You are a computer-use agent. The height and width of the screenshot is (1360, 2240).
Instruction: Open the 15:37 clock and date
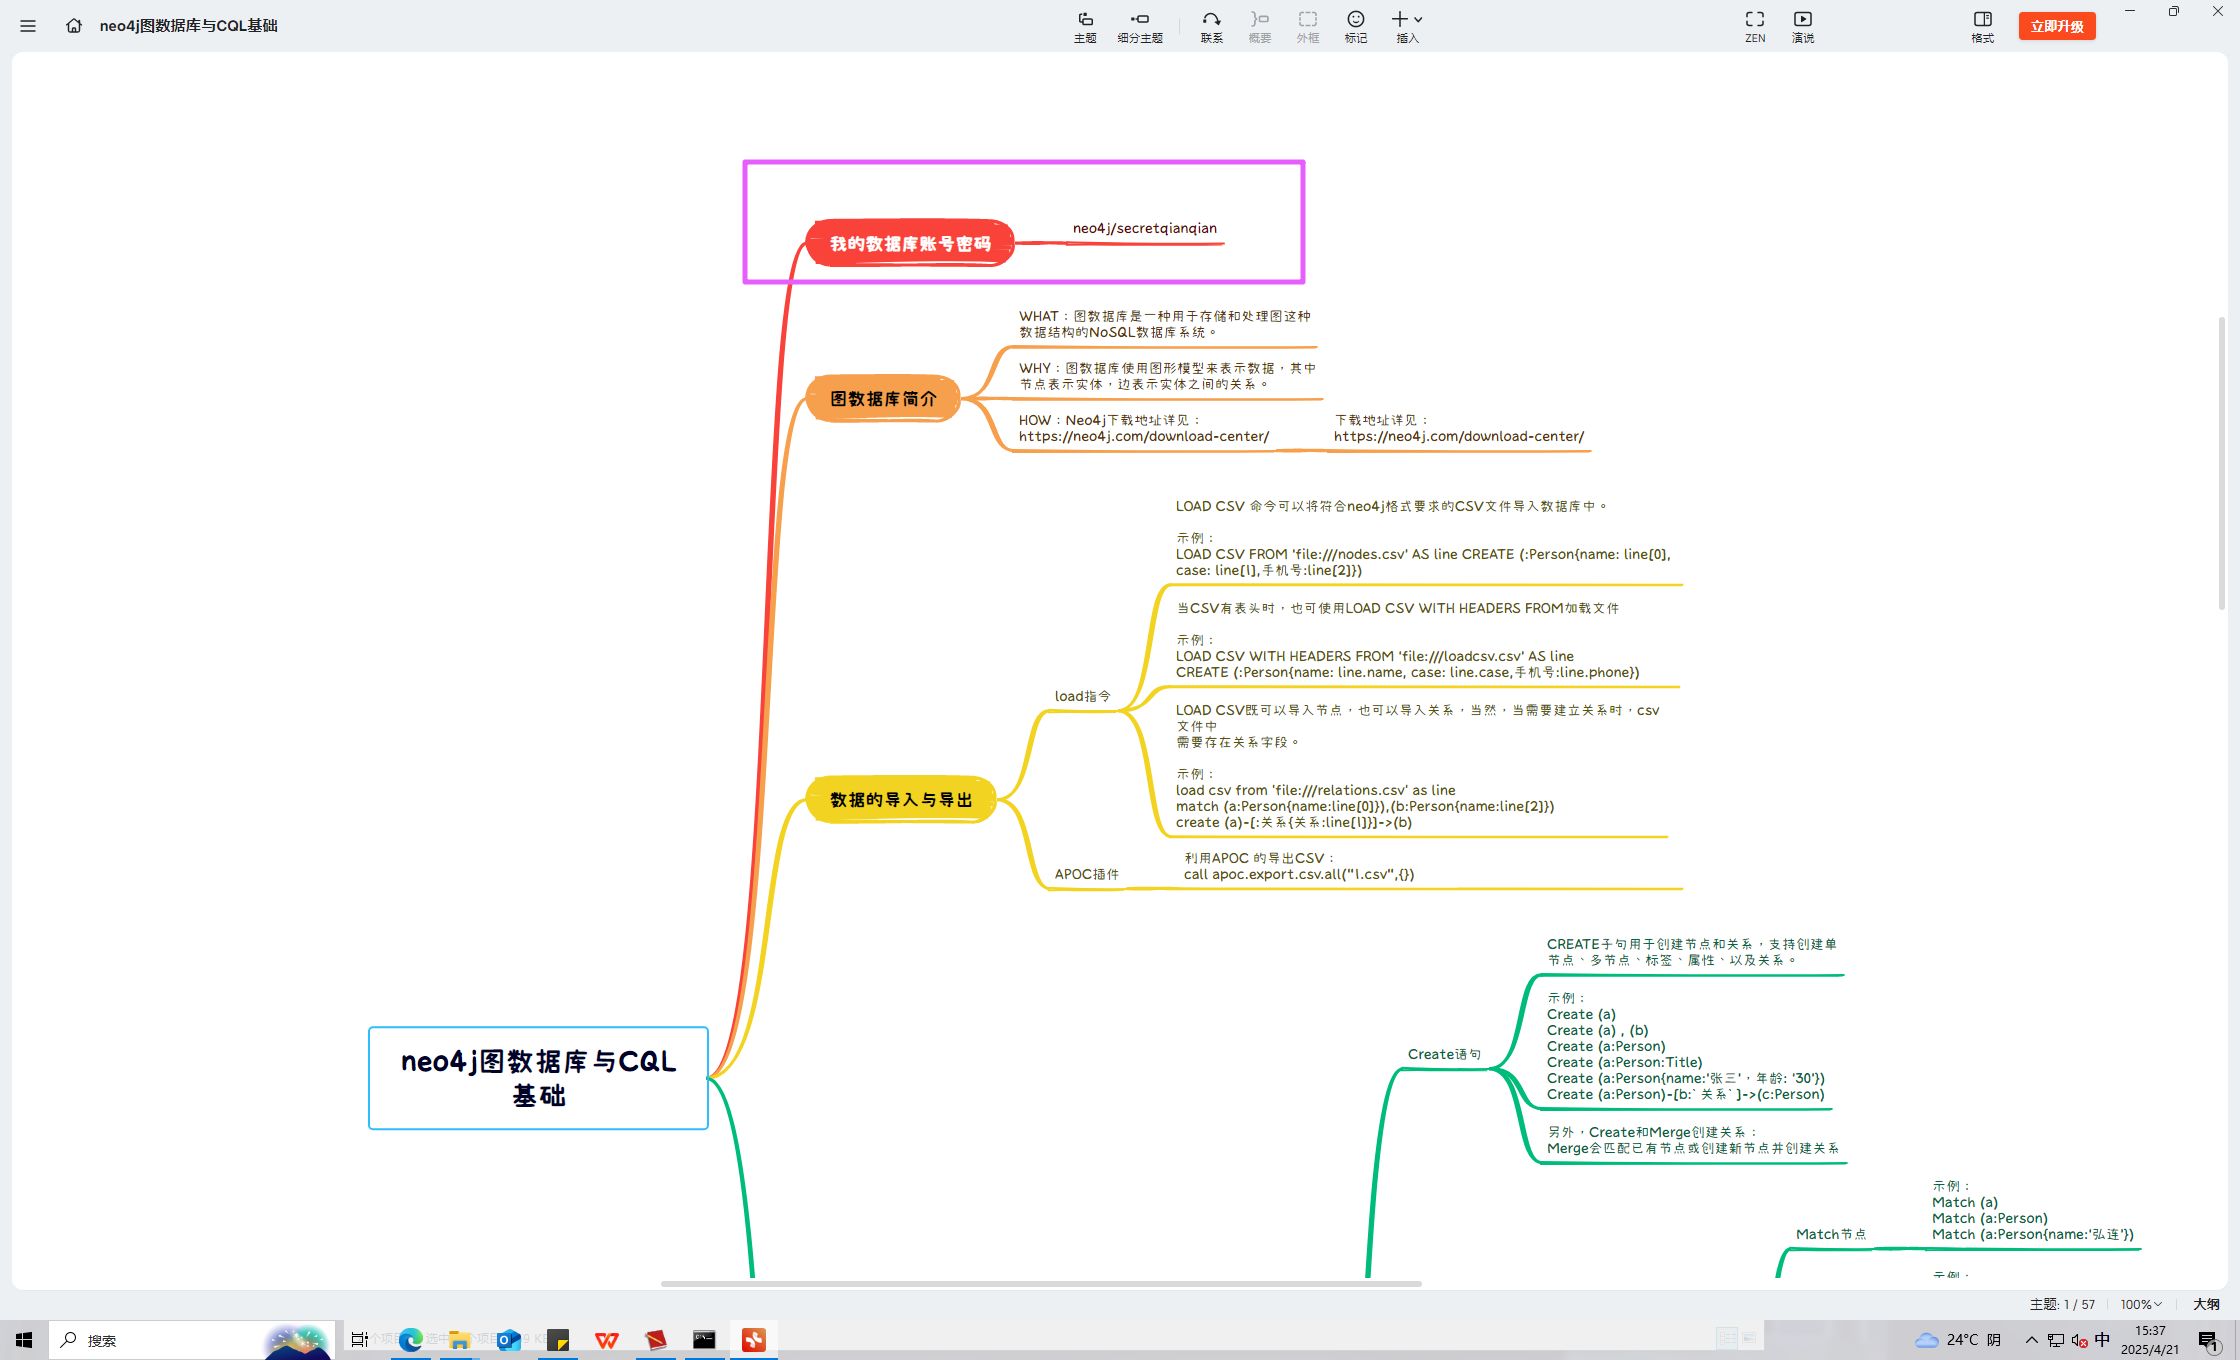tap(2150, 1340)
